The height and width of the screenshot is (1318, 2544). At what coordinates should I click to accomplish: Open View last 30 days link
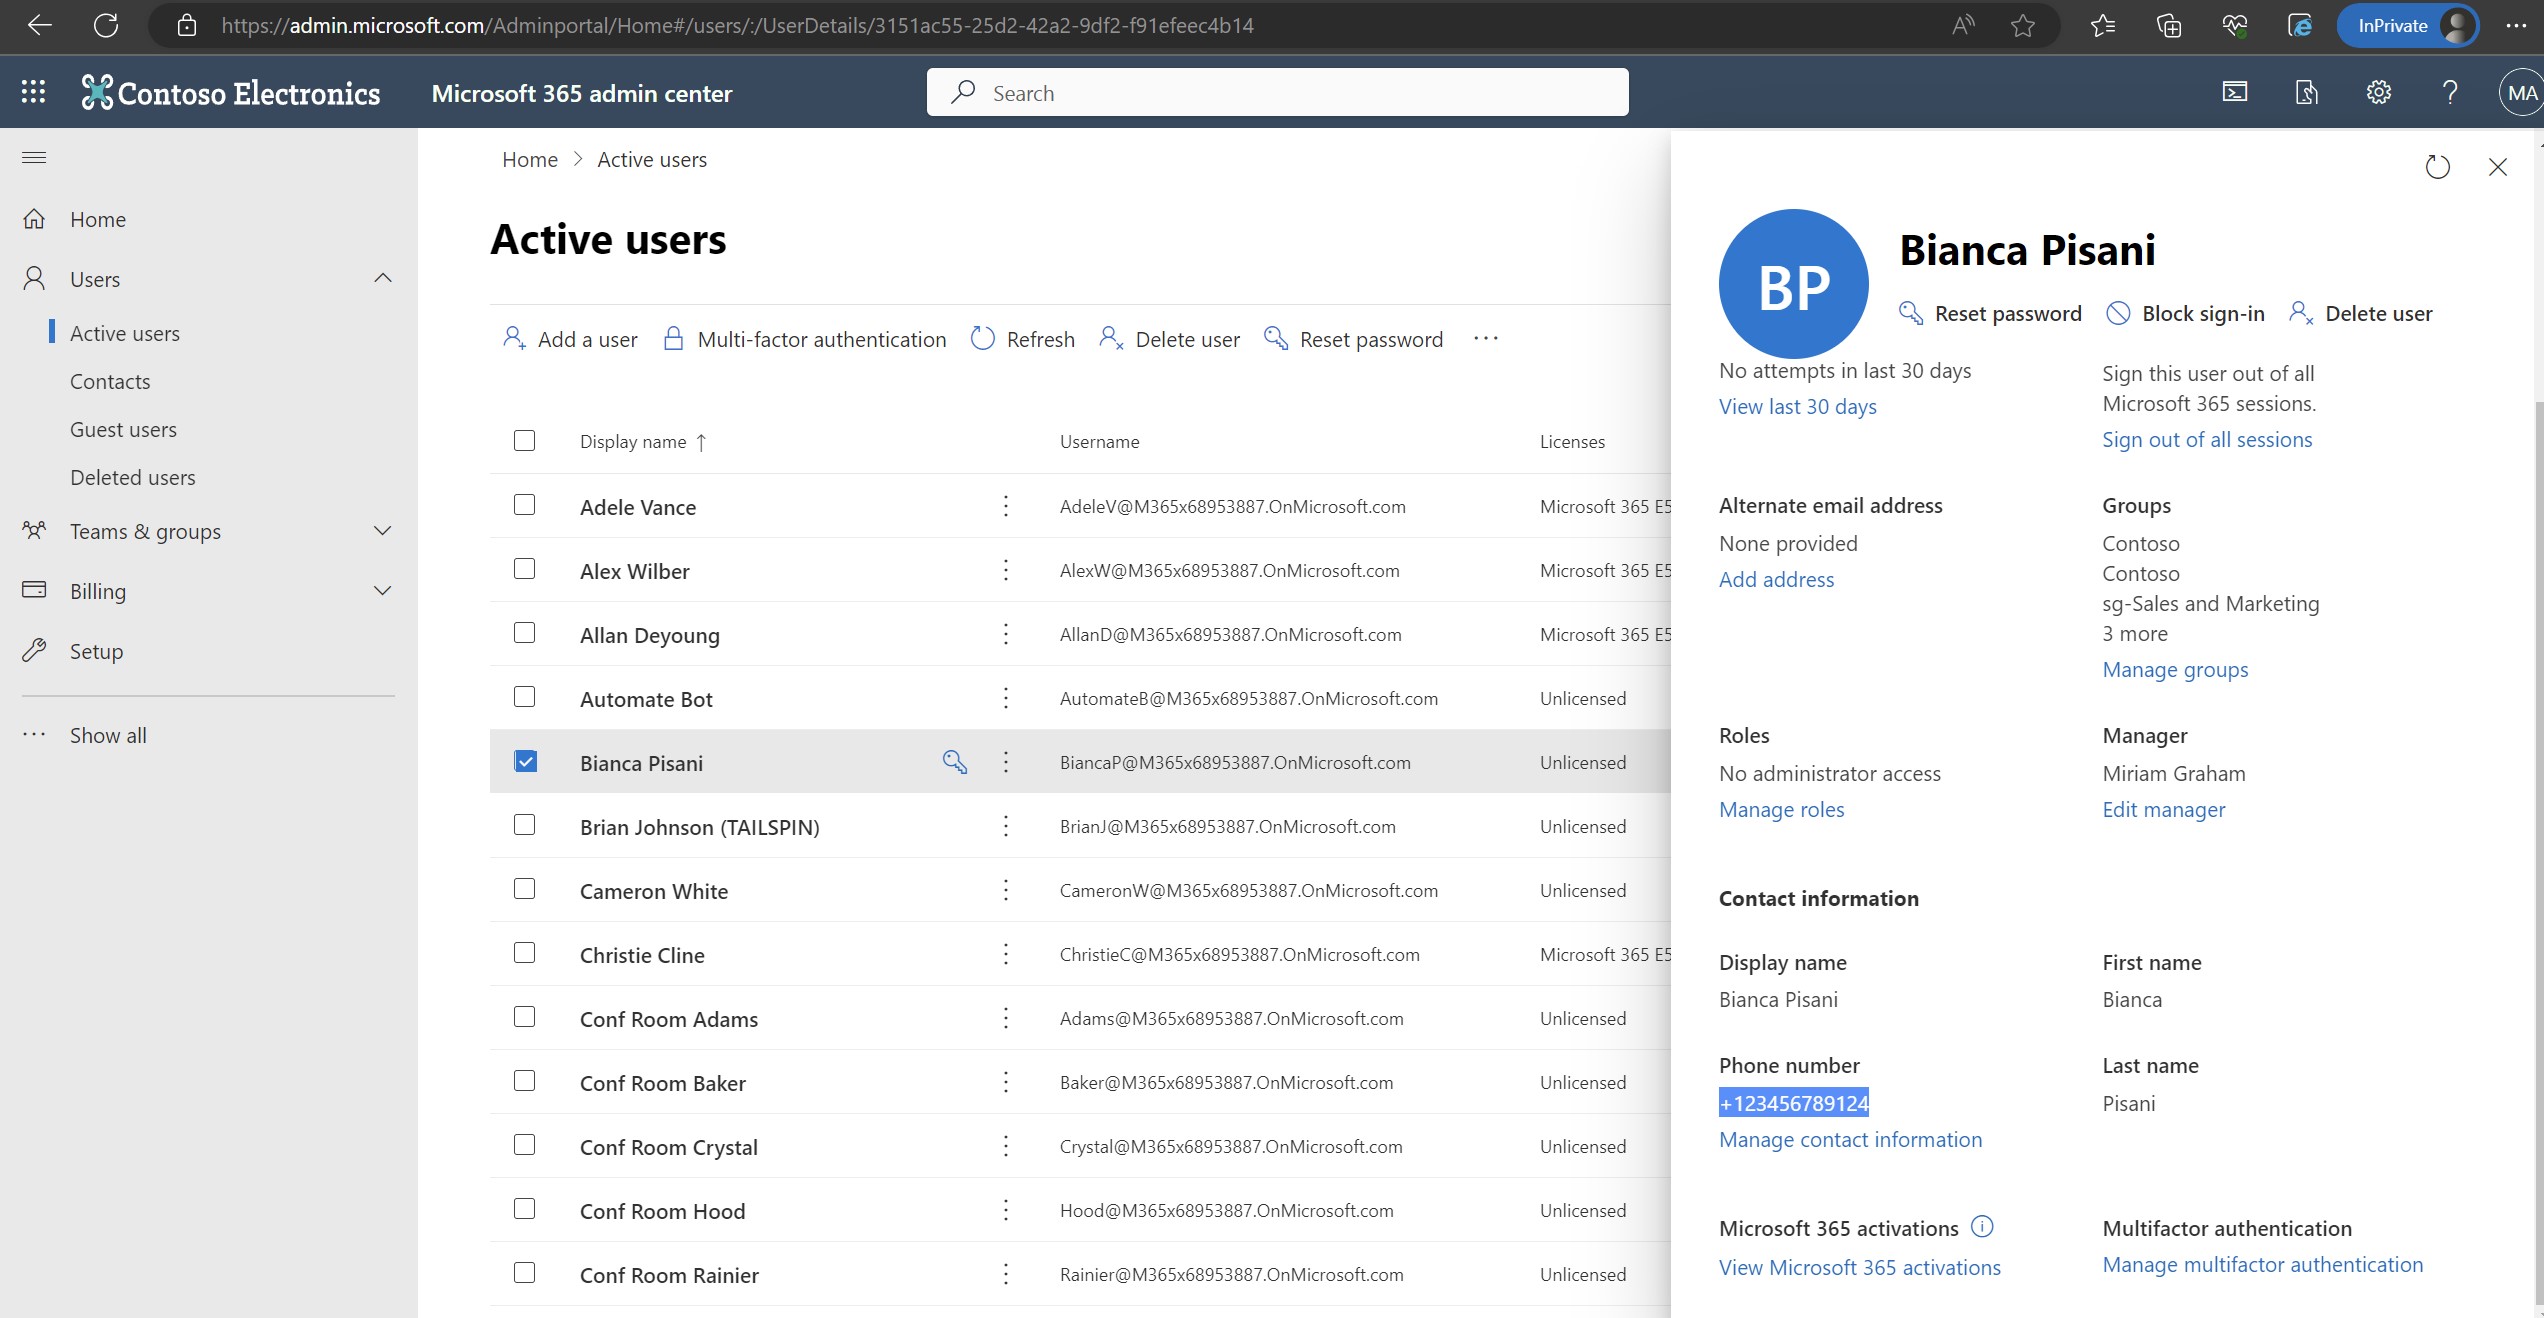click(1798, 406)
